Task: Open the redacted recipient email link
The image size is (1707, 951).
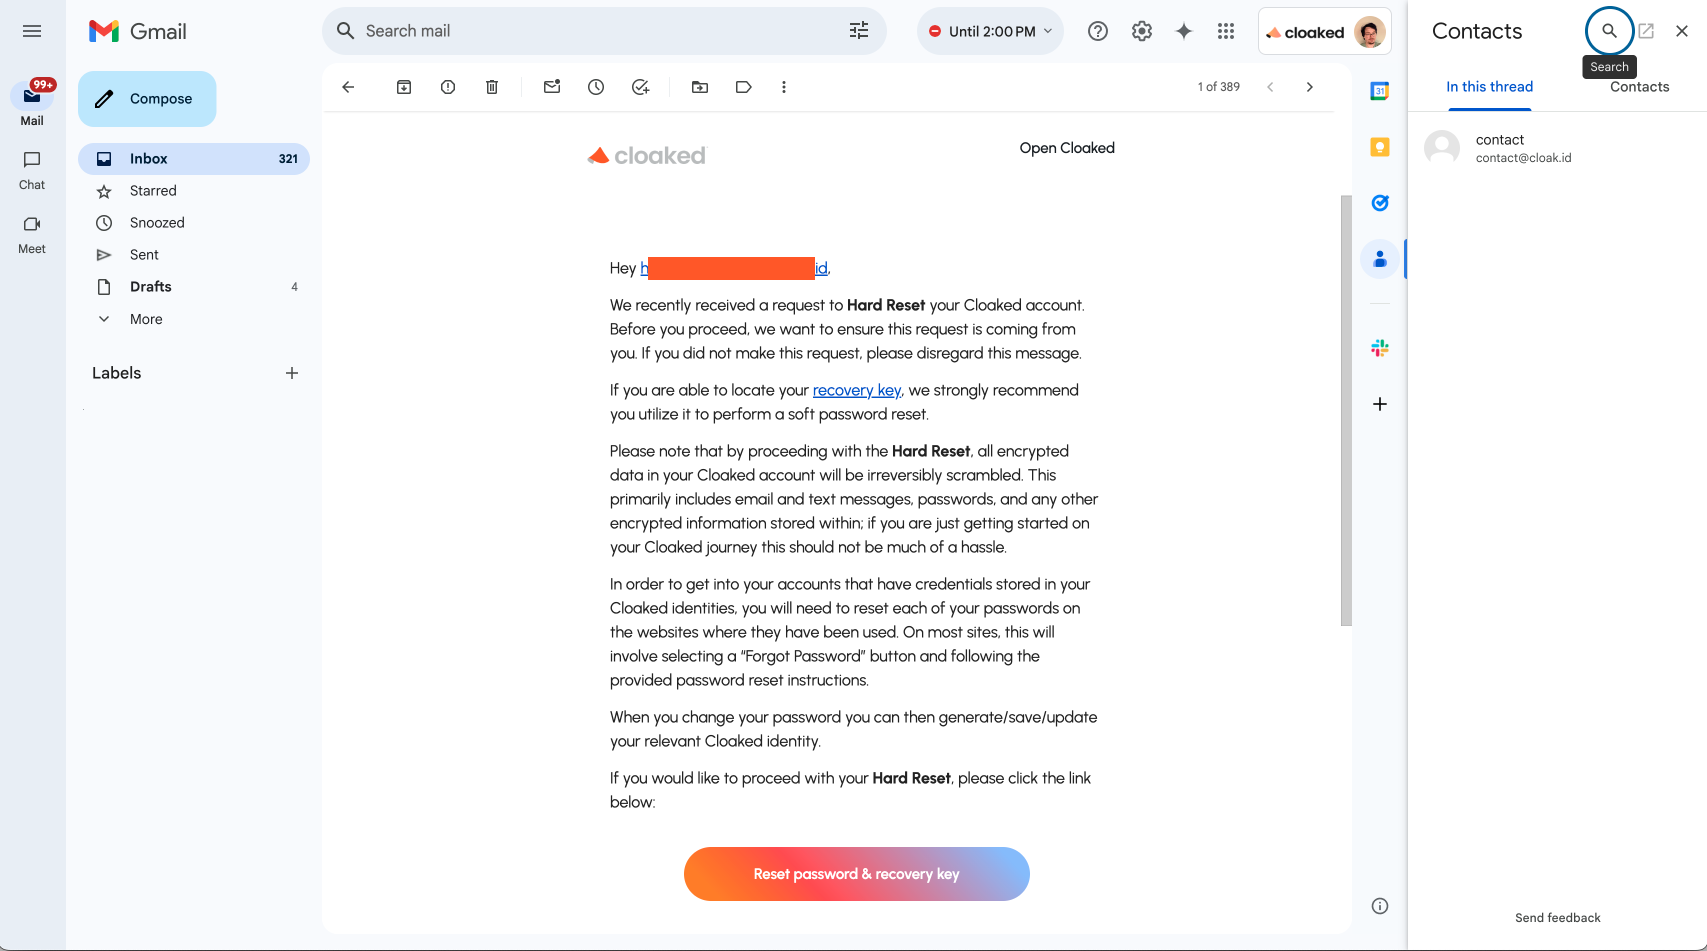Action: (x=734, y=268)
